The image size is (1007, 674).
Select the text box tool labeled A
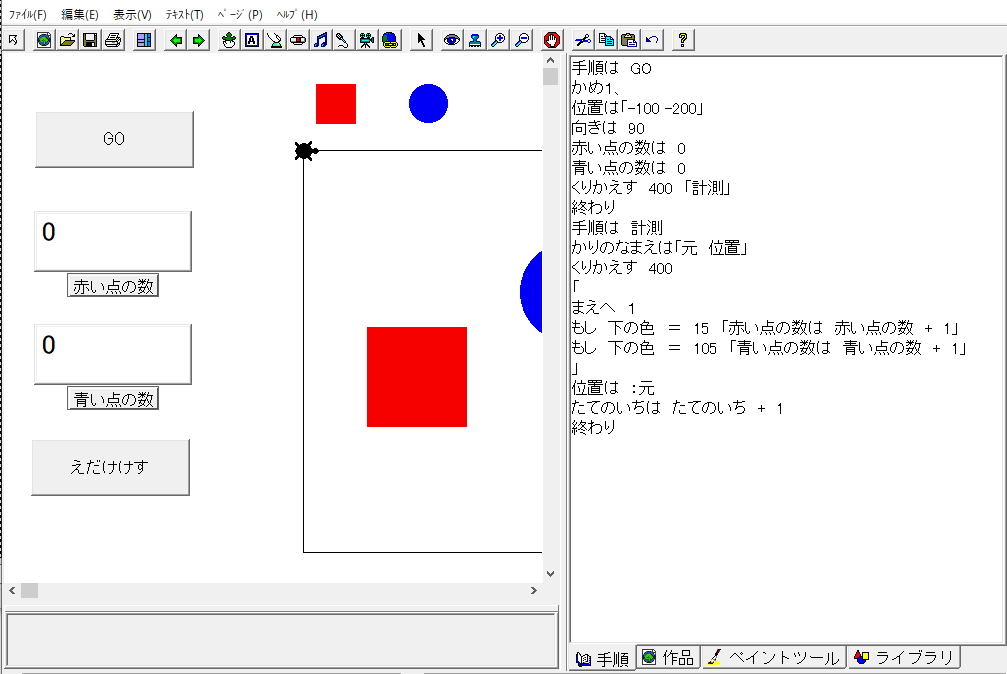click(252, 40)
